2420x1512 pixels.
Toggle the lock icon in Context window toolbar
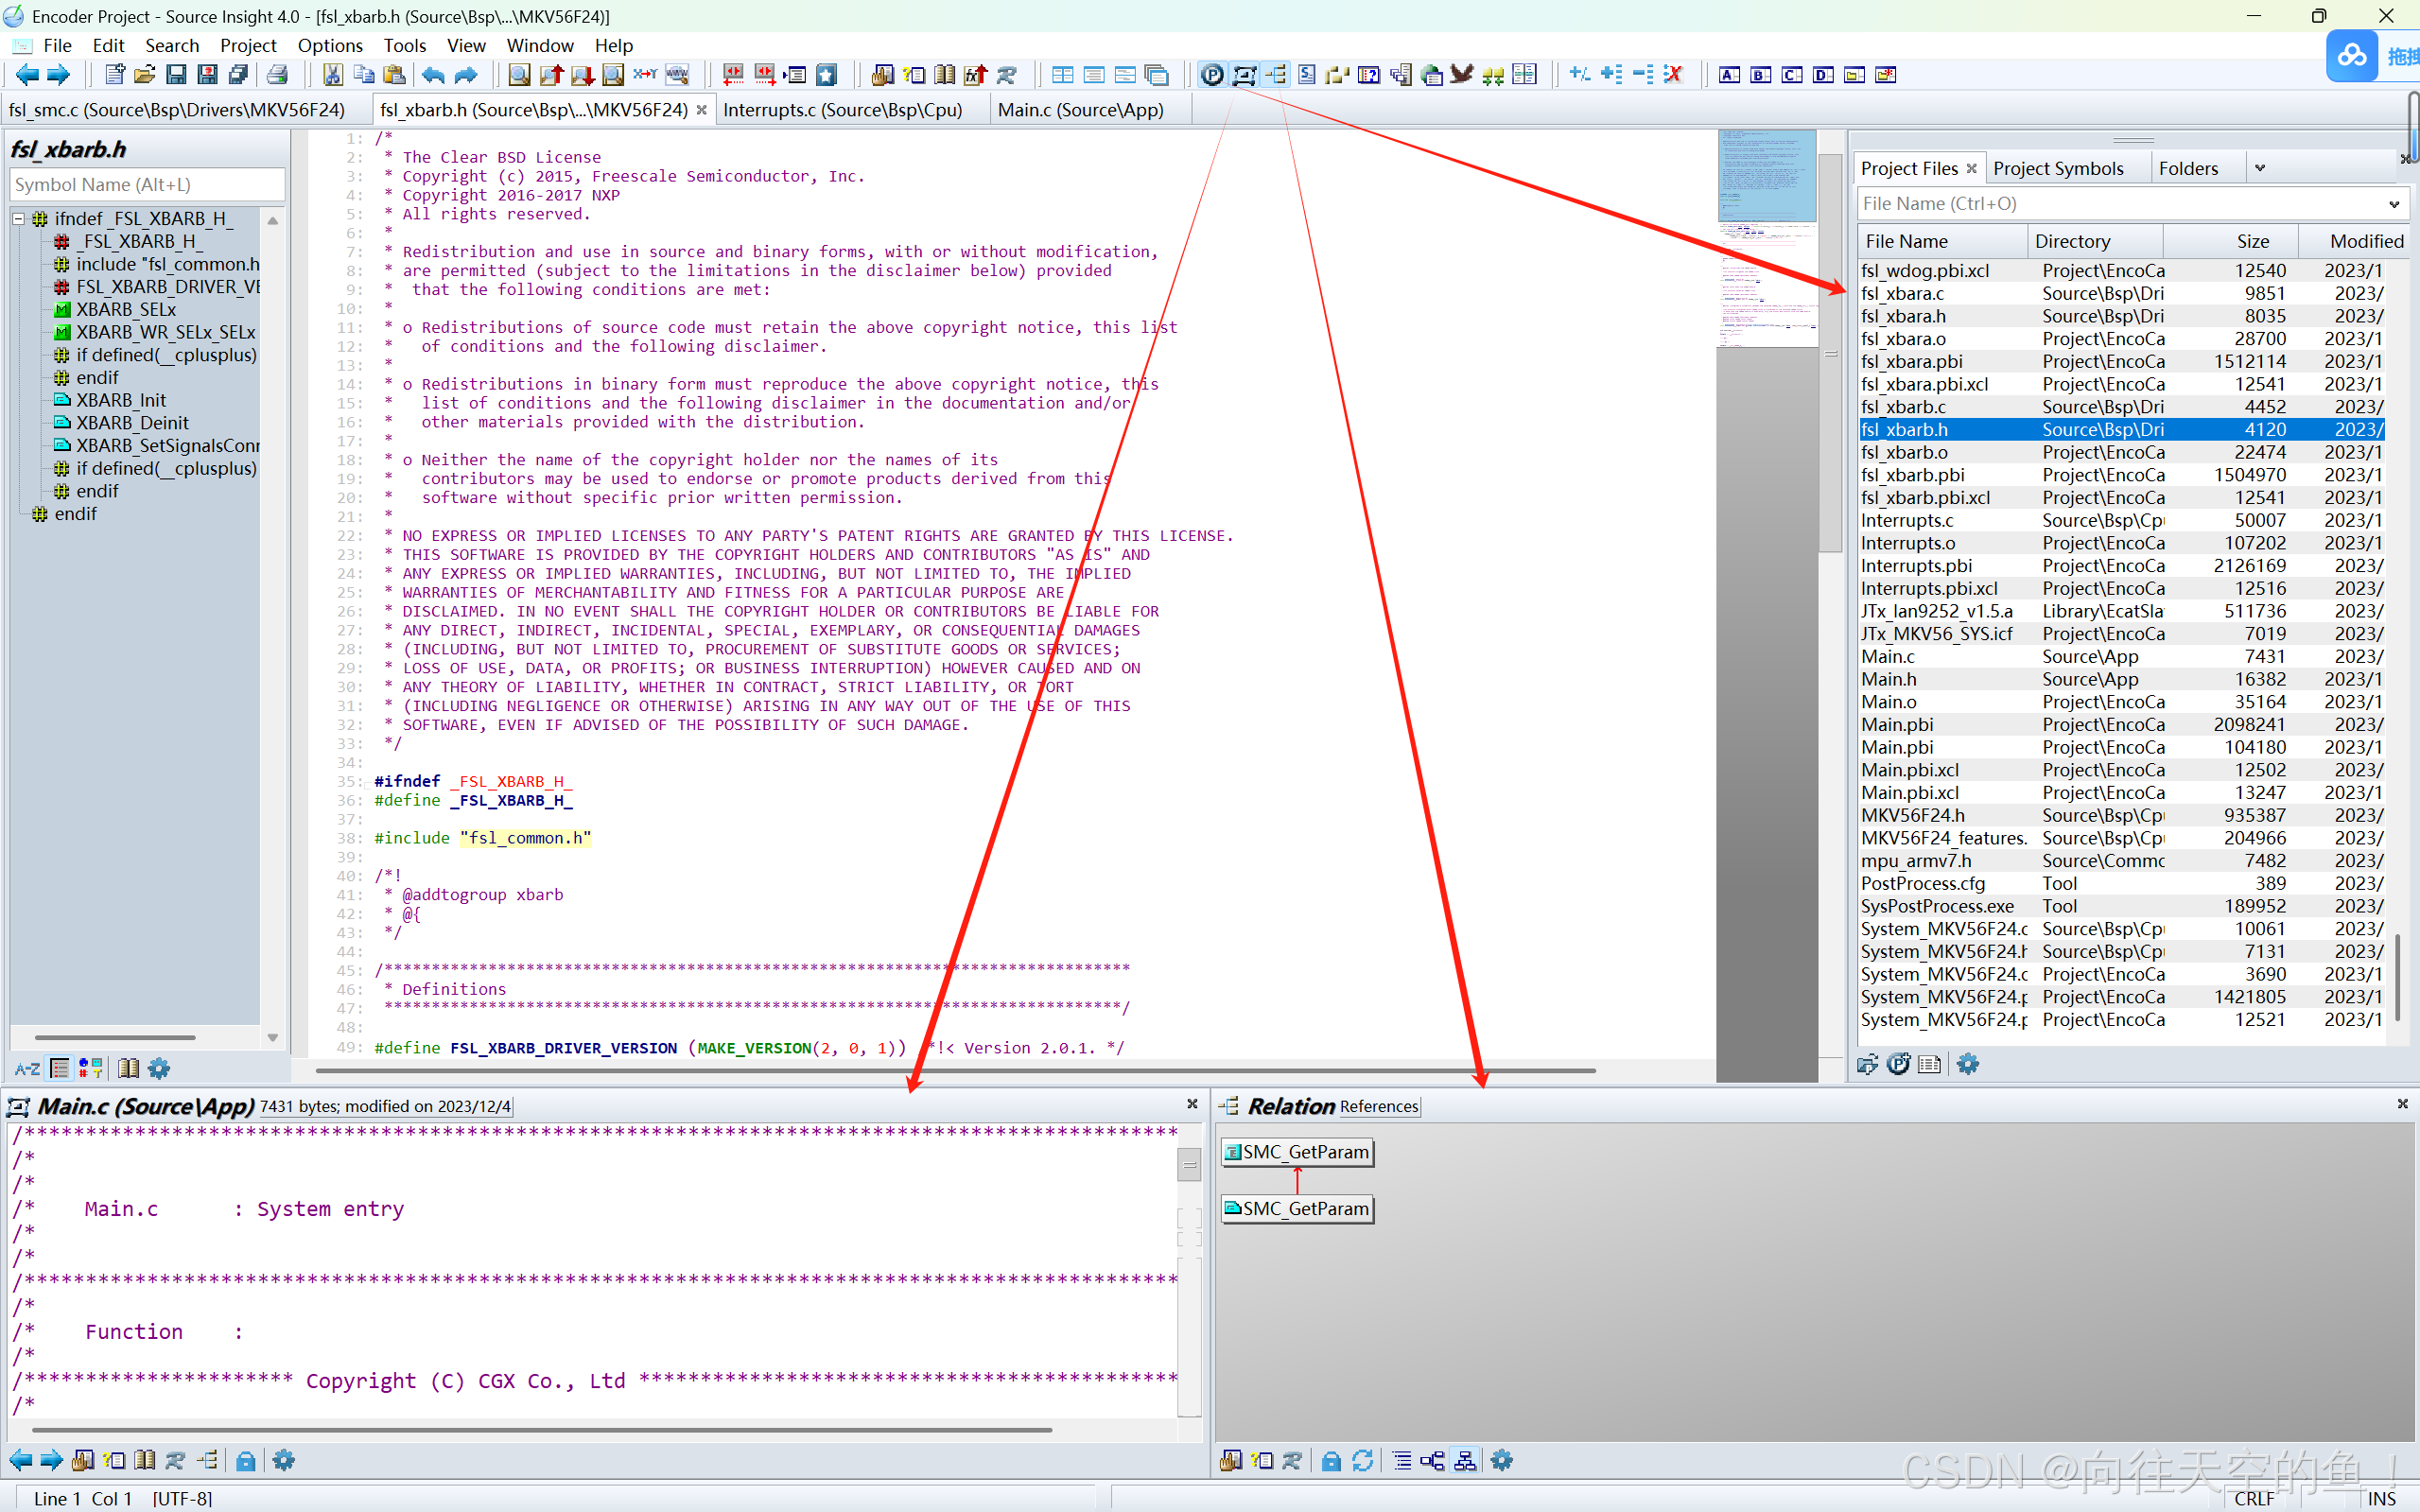245,1460
